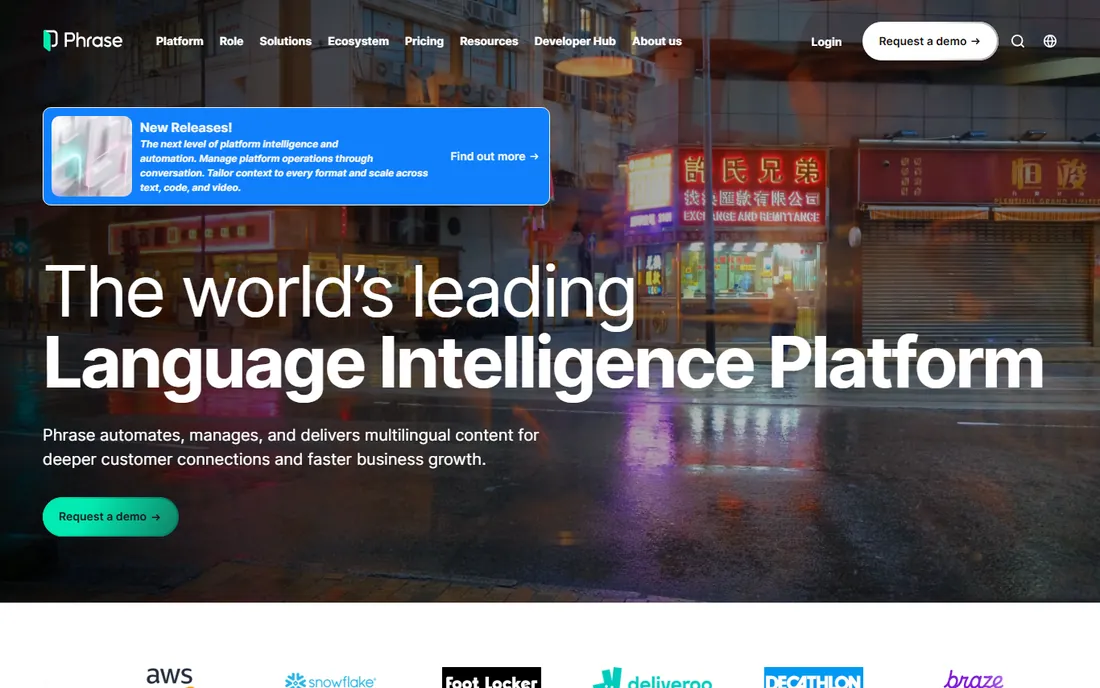Screen dimensions: 1100x688
Task: Click the Login link
Action: pos(826,42)
